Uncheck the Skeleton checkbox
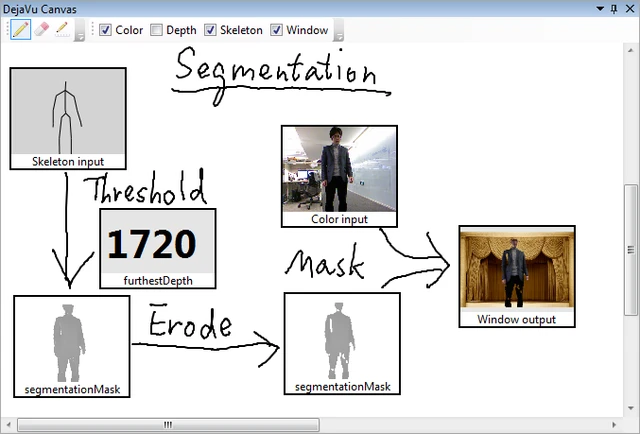640x434 pixels. pos(210,30)
